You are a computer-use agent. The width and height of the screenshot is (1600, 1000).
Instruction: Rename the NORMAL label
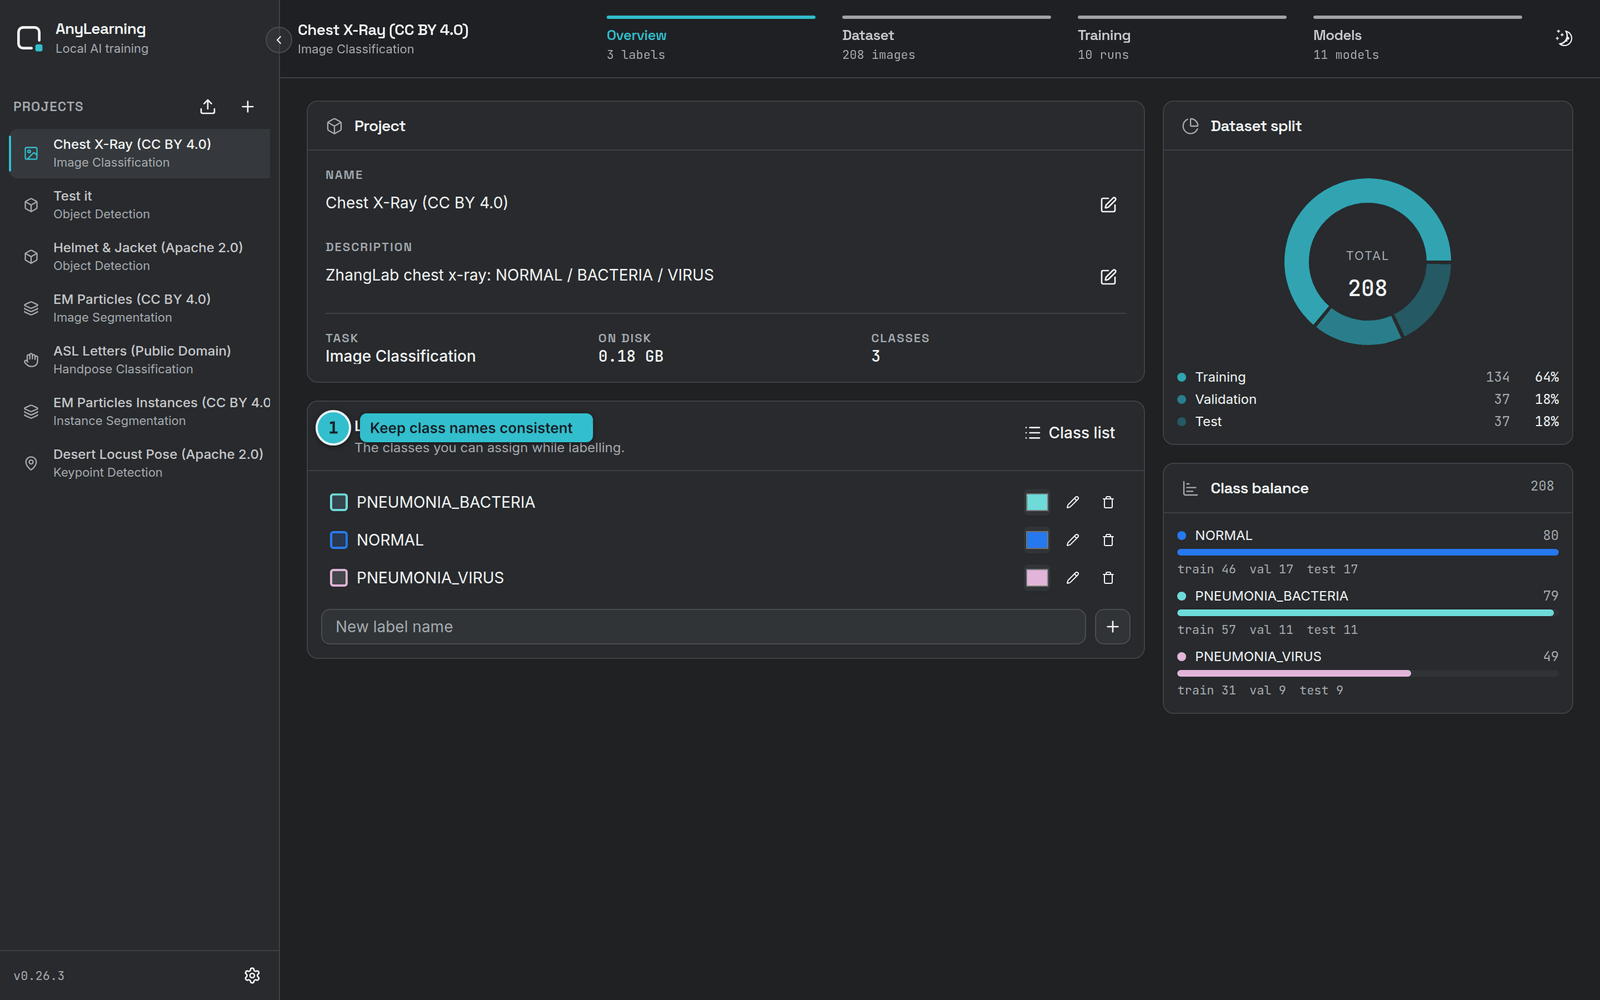pos(1073,540)
